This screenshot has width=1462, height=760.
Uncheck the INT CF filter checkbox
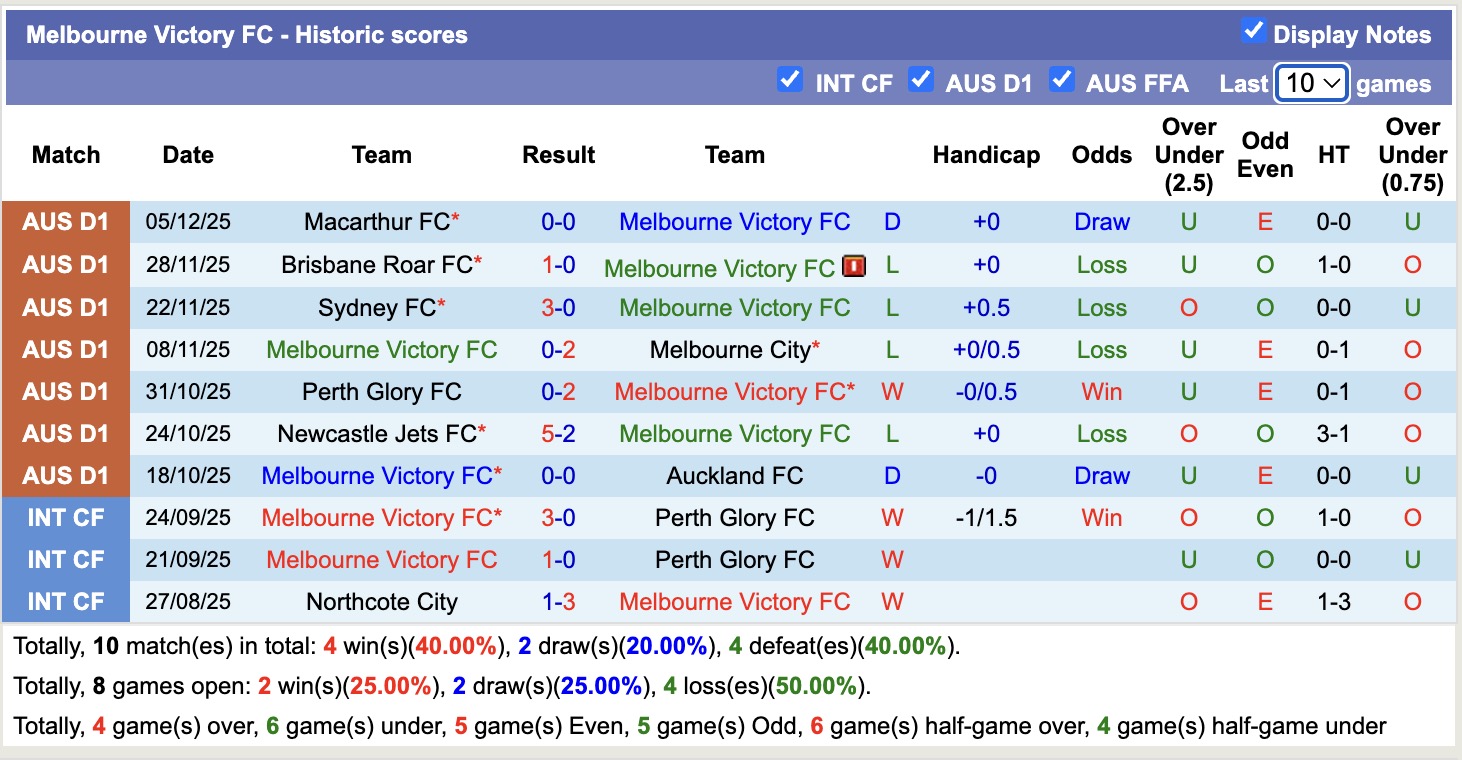pyautogui.click(x=790, y=78)
